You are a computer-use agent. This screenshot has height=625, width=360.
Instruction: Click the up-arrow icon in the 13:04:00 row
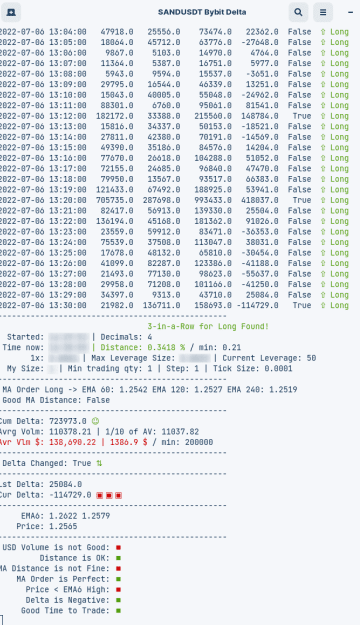pos(323,32)
